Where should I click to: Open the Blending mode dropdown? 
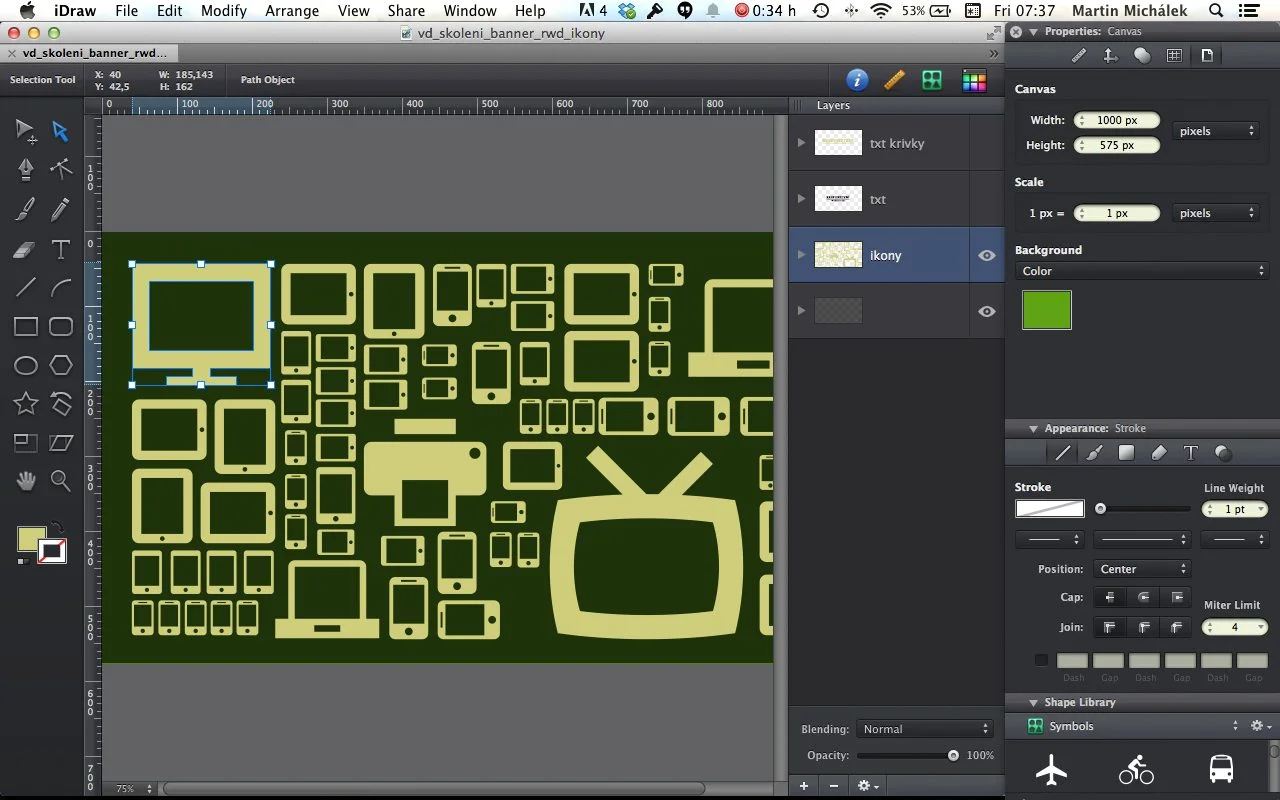(x=924, y=729)
